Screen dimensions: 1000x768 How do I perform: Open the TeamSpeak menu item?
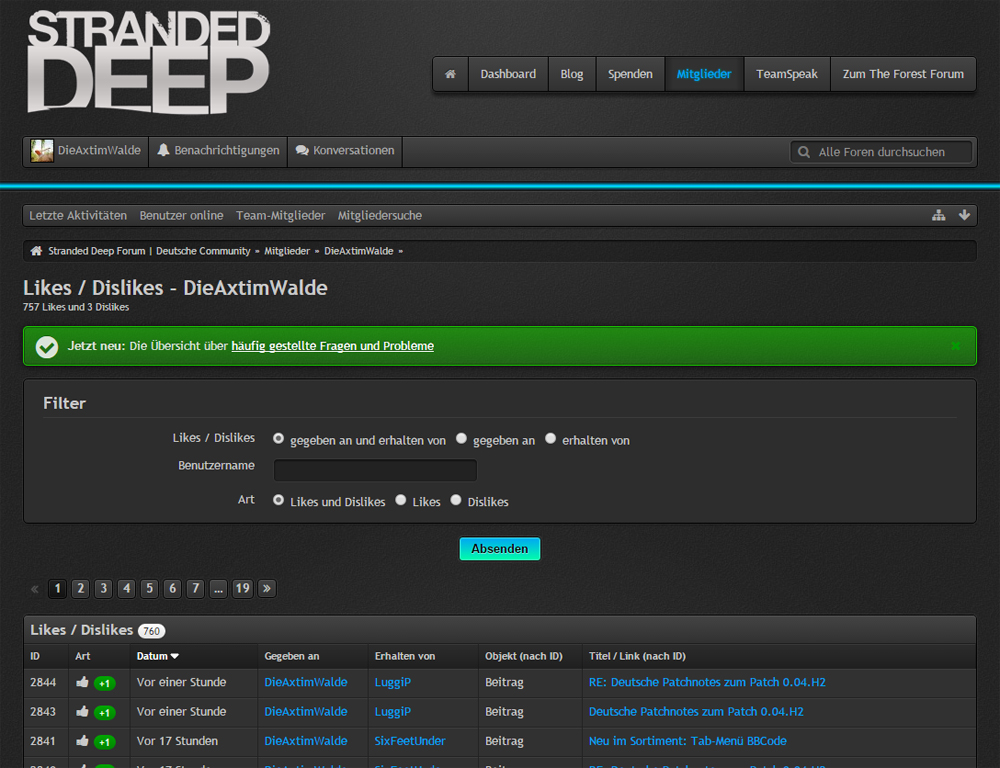coord(786,74)
